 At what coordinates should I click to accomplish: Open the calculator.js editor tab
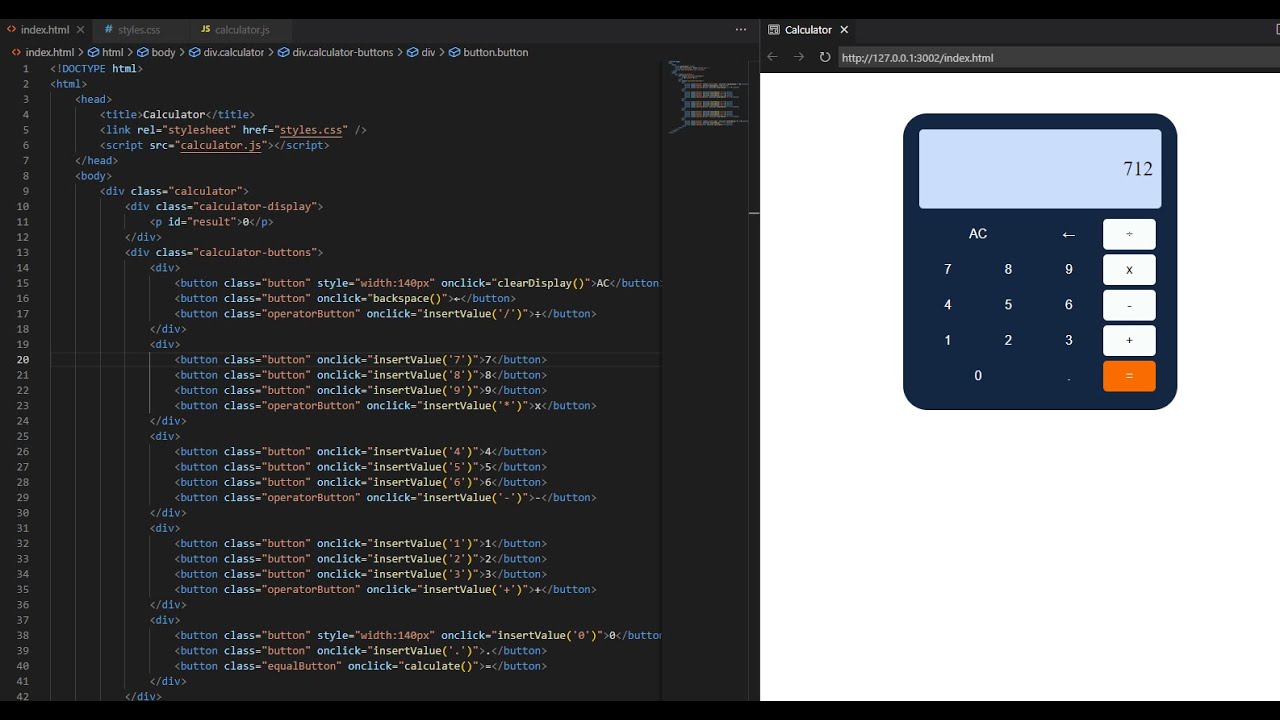point(242,30)
